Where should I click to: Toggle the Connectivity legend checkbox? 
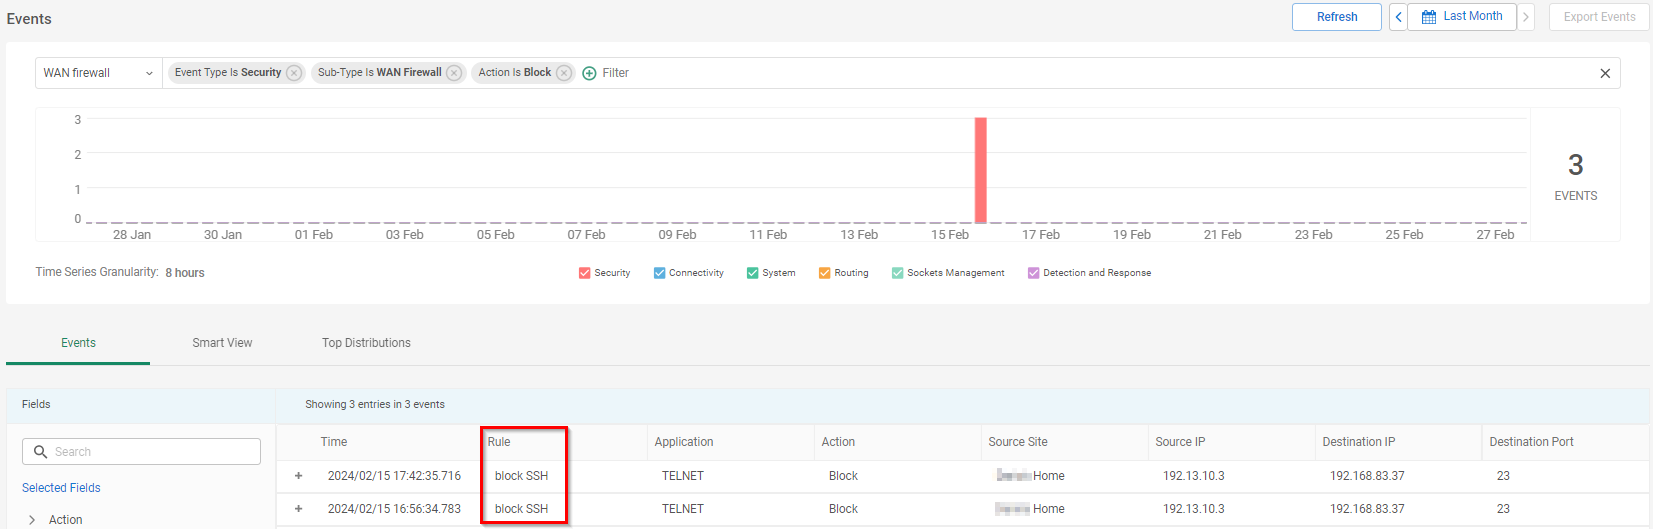tap(659, 273)
